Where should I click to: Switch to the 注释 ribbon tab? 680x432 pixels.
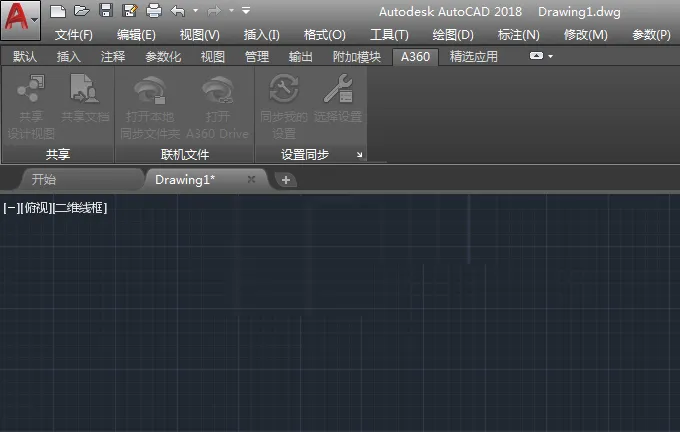113,57
